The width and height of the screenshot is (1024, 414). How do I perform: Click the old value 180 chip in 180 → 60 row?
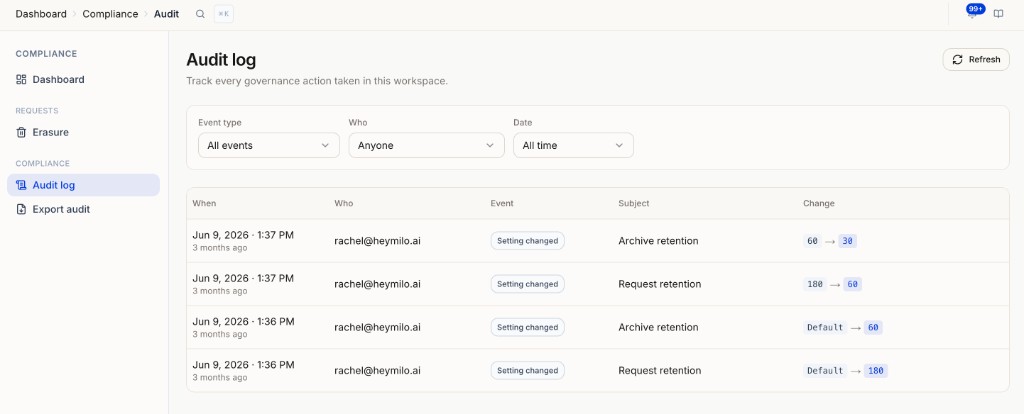coord(815,284)
